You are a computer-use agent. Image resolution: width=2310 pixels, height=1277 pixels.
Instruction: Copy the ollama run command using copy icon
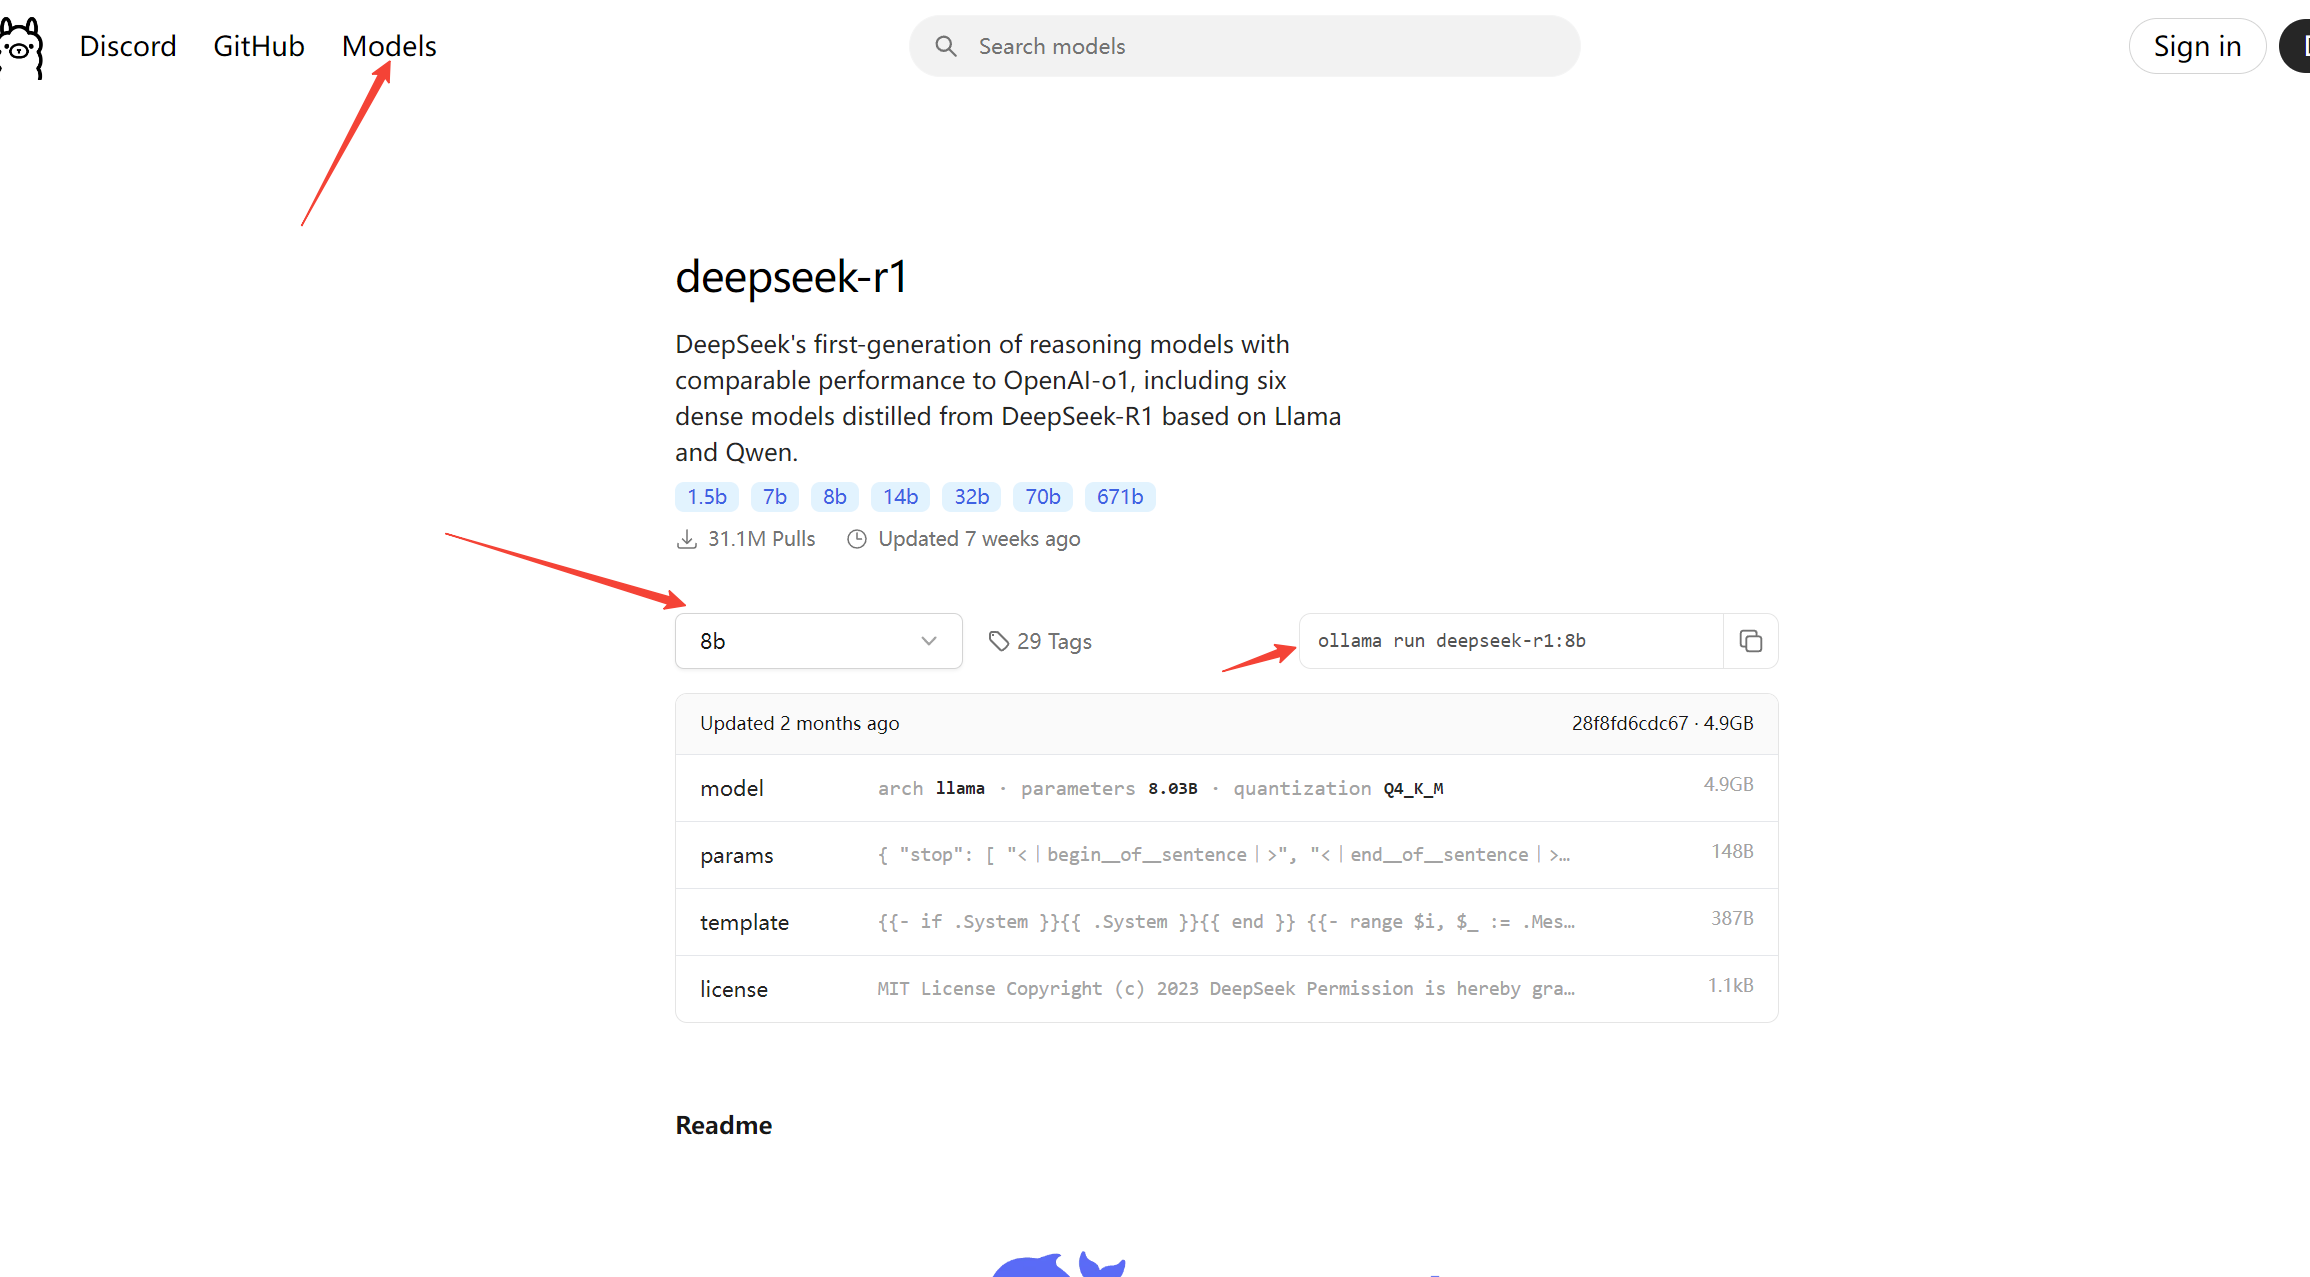pyautogui.click(x=1750, y=641)
